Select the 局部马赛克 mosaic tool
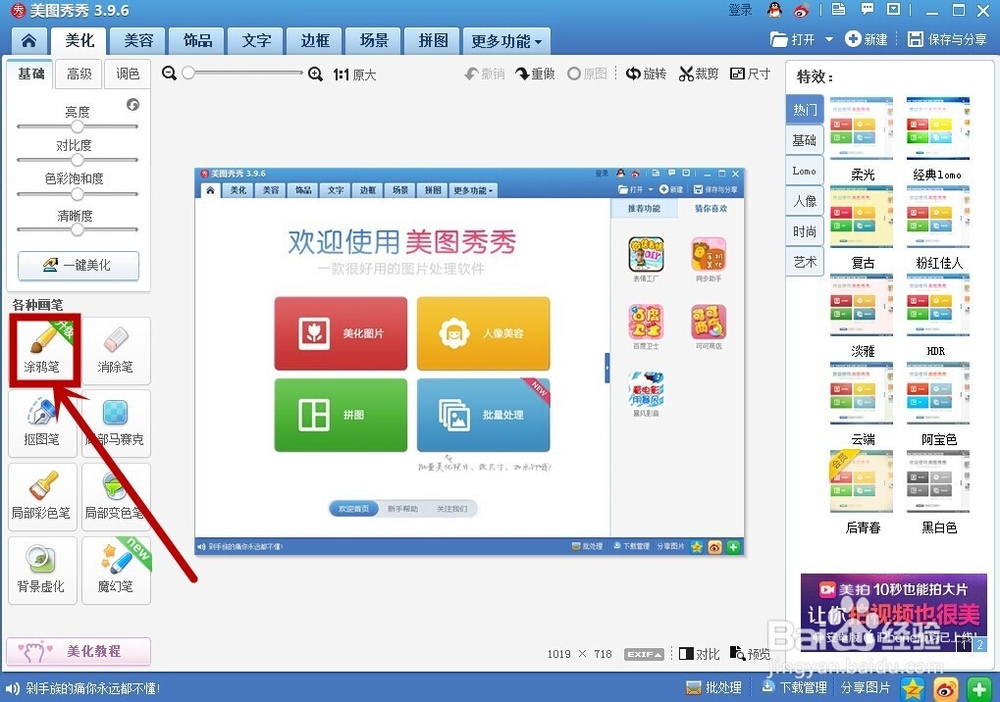The height and width of the screenshot is (702, 1000). click(x=116, y=423)
